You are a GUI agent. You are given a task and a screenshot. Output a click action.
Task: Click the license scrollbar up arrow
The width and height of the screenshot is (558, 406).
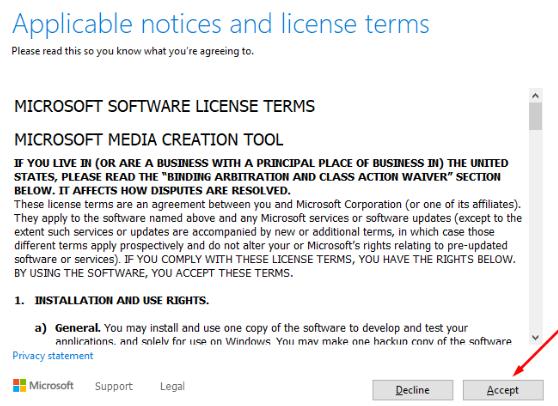coord(535,96)
